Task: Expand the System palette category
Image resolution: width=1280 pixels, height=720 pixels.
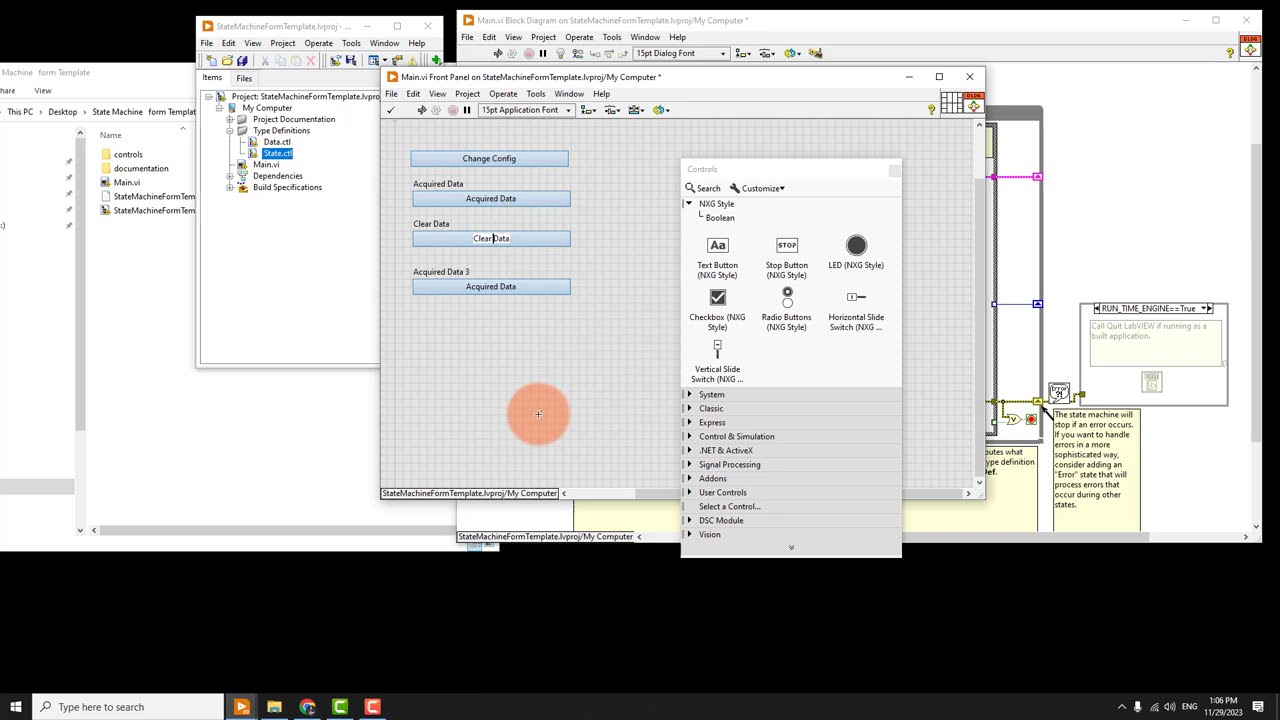Action: [688, 395]
